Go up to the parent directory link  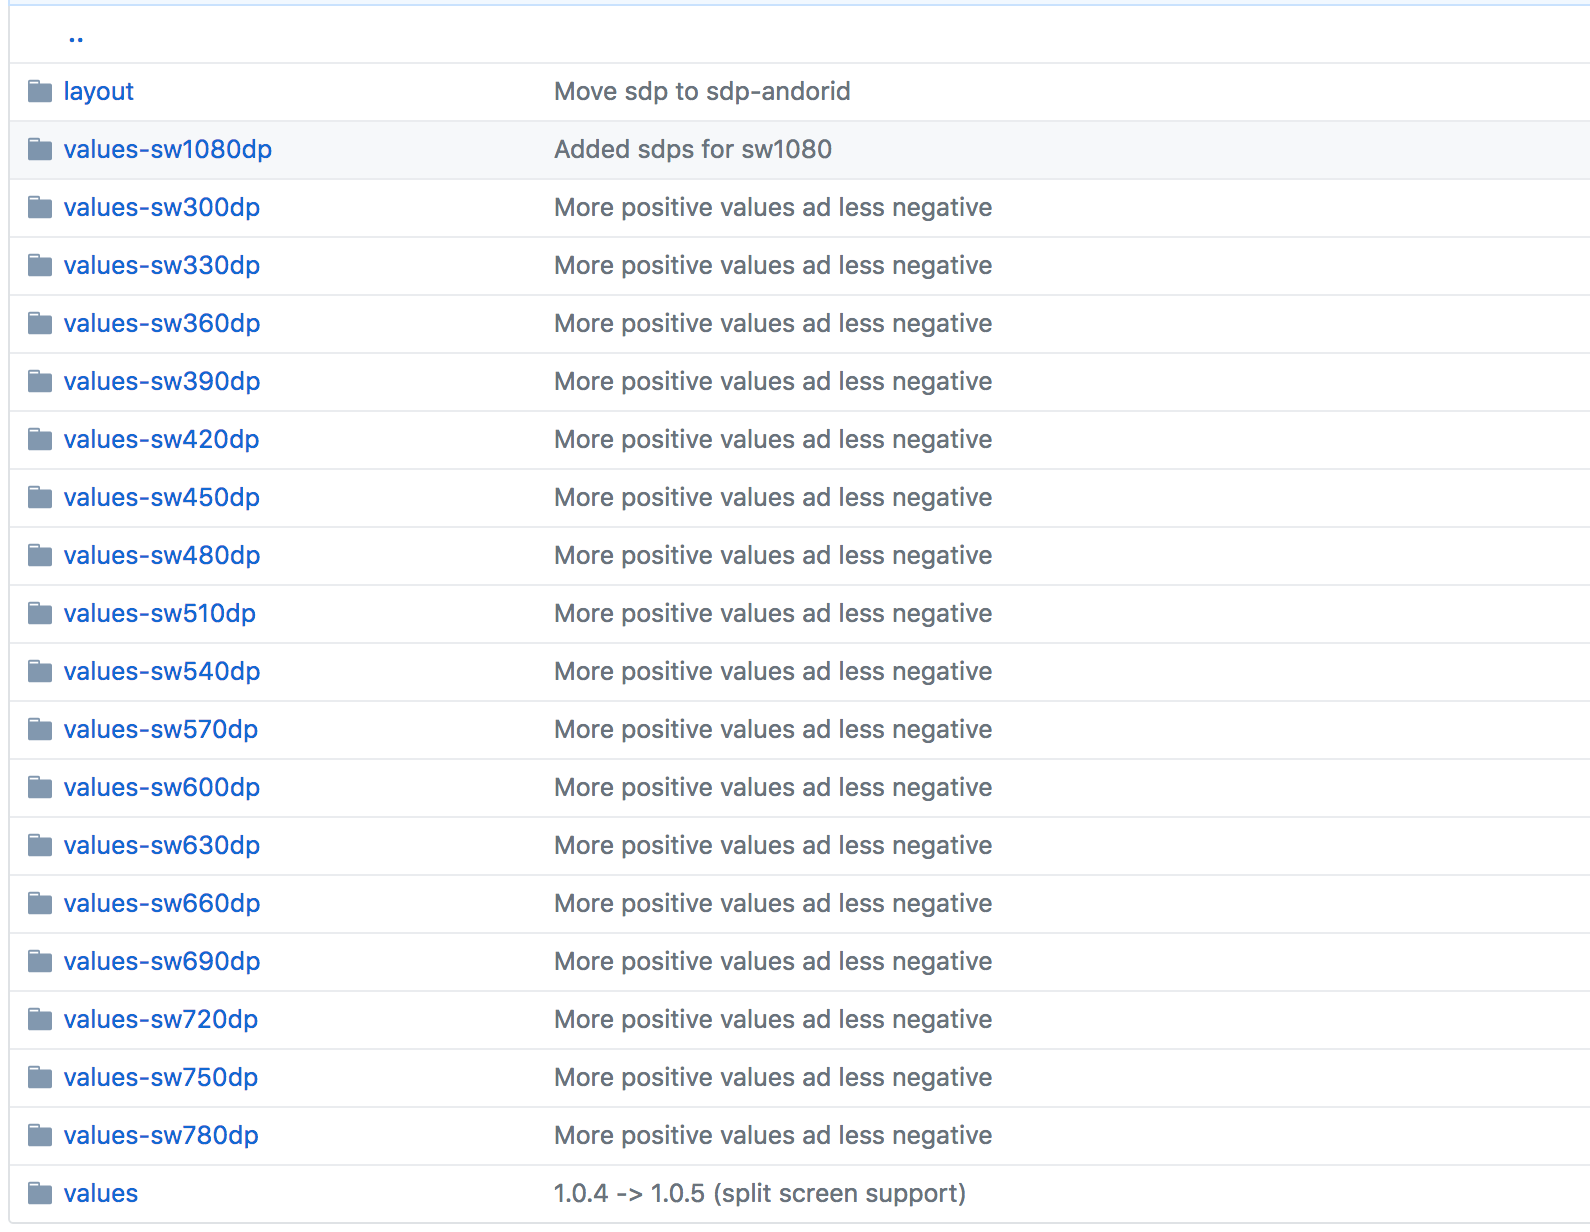pos(76,38)
